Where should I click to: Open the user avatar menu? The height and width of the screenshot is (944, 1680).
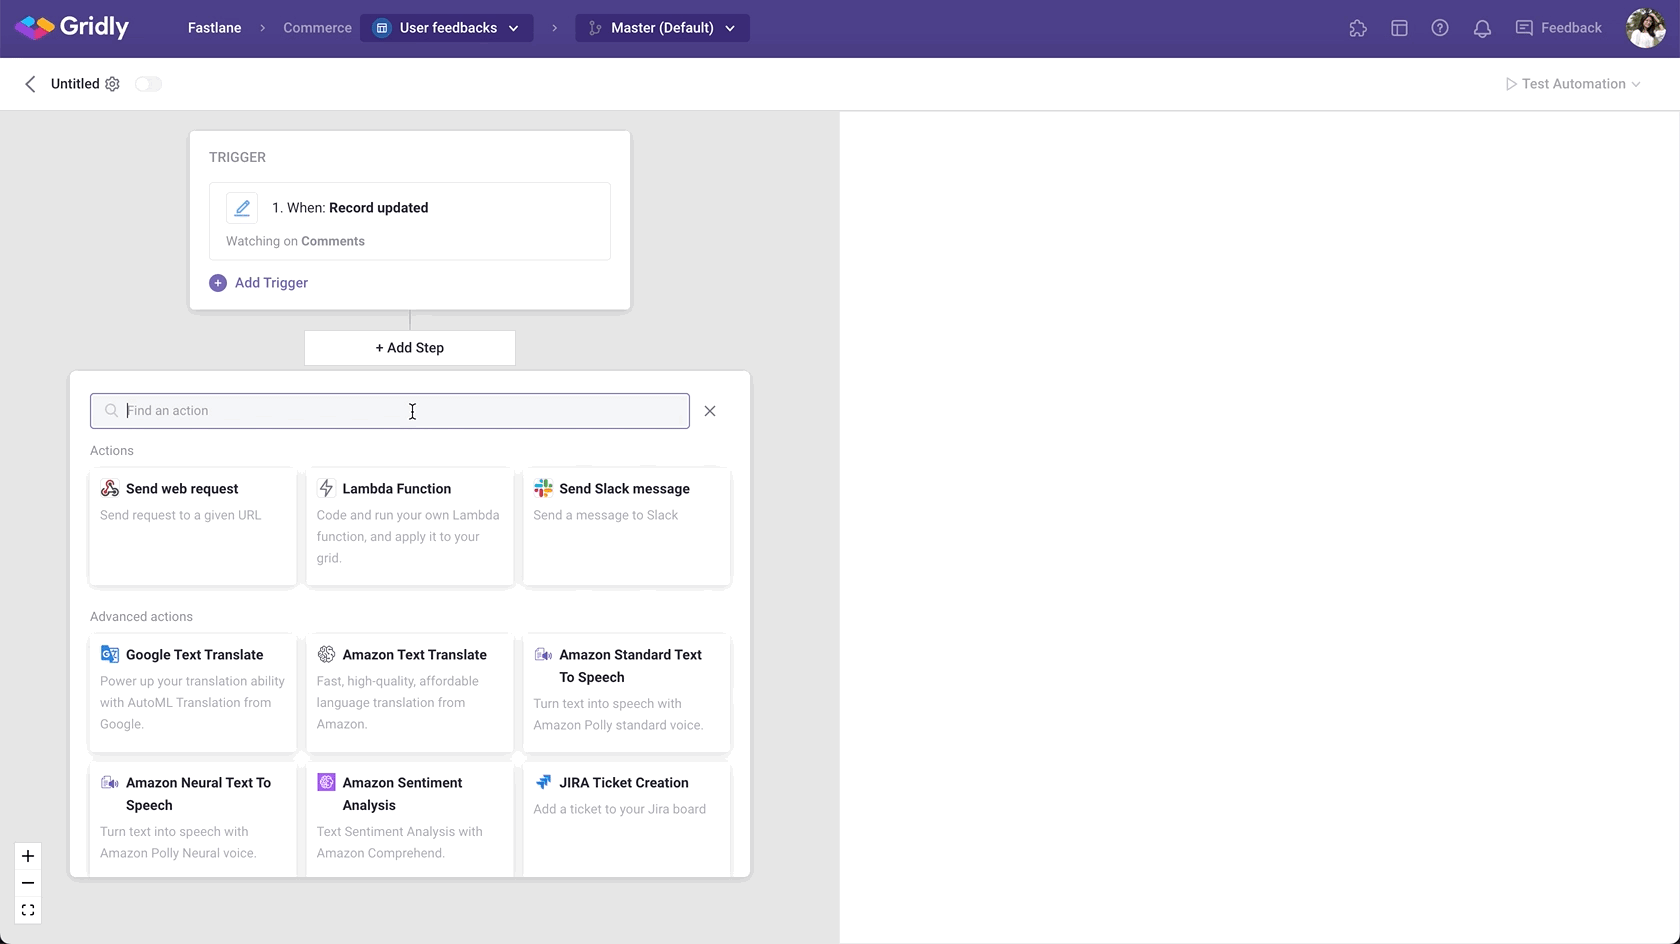tap(1645, 28)
